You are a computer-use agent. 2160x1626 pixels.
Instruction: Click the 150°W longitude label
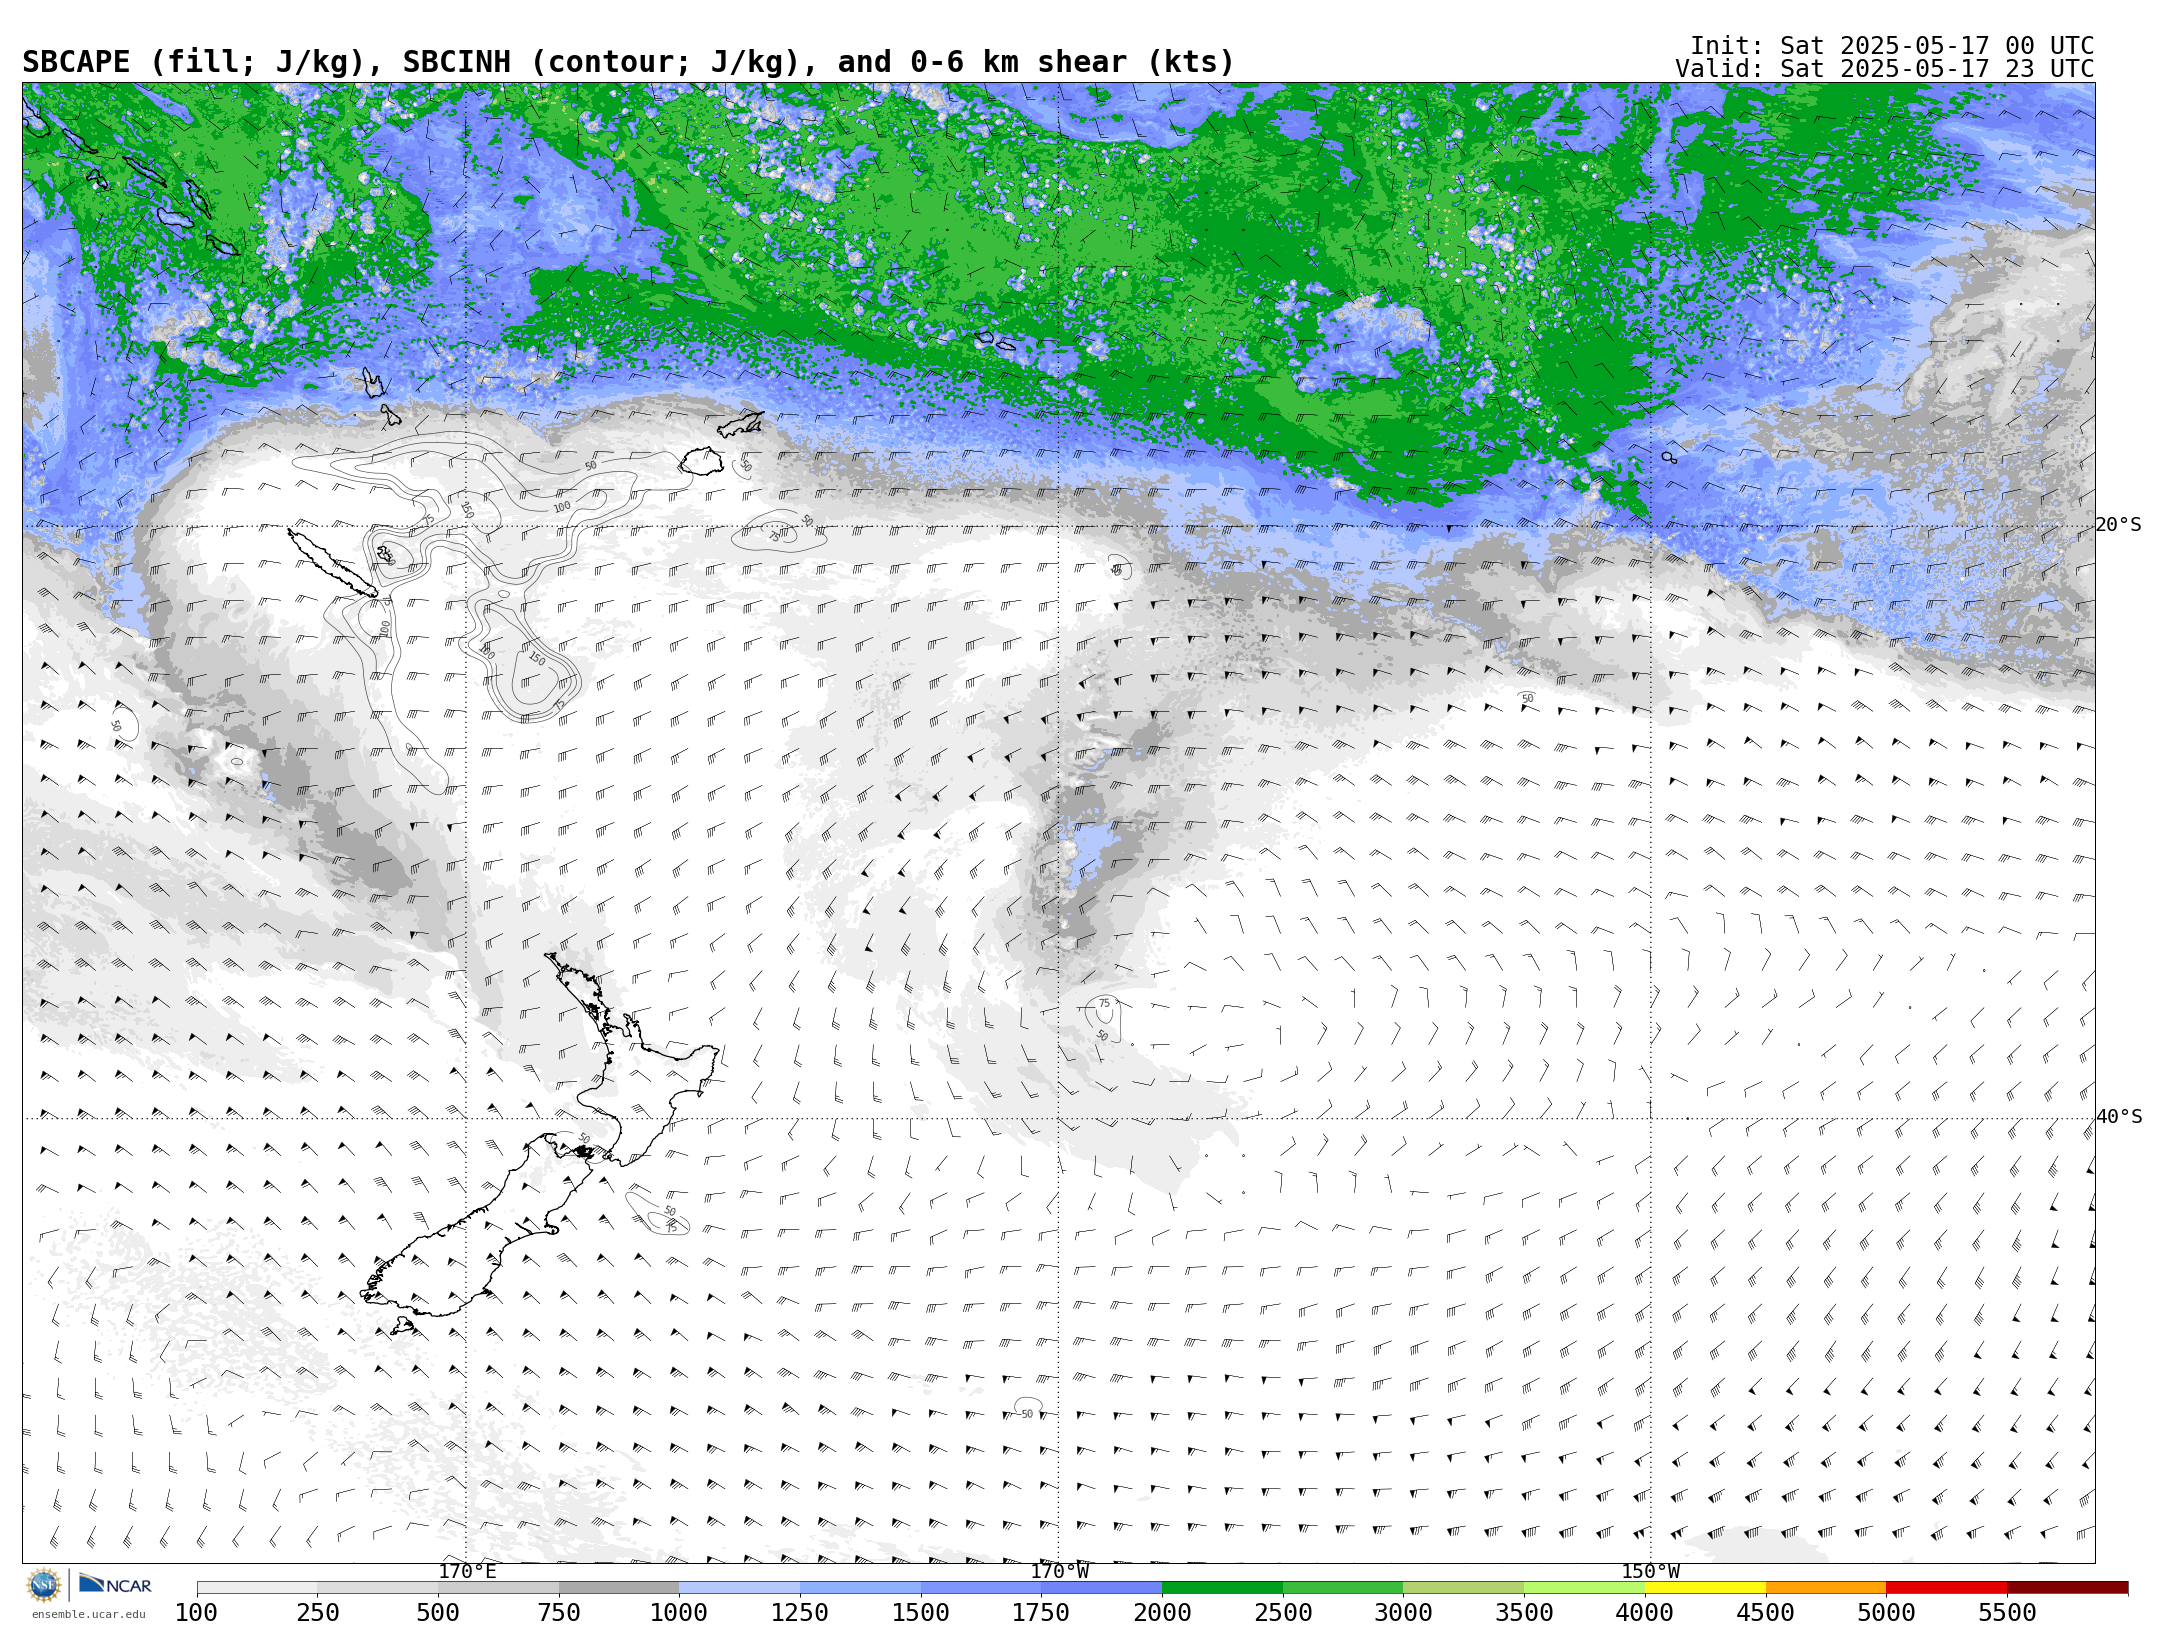(x=1650, y=1572)
